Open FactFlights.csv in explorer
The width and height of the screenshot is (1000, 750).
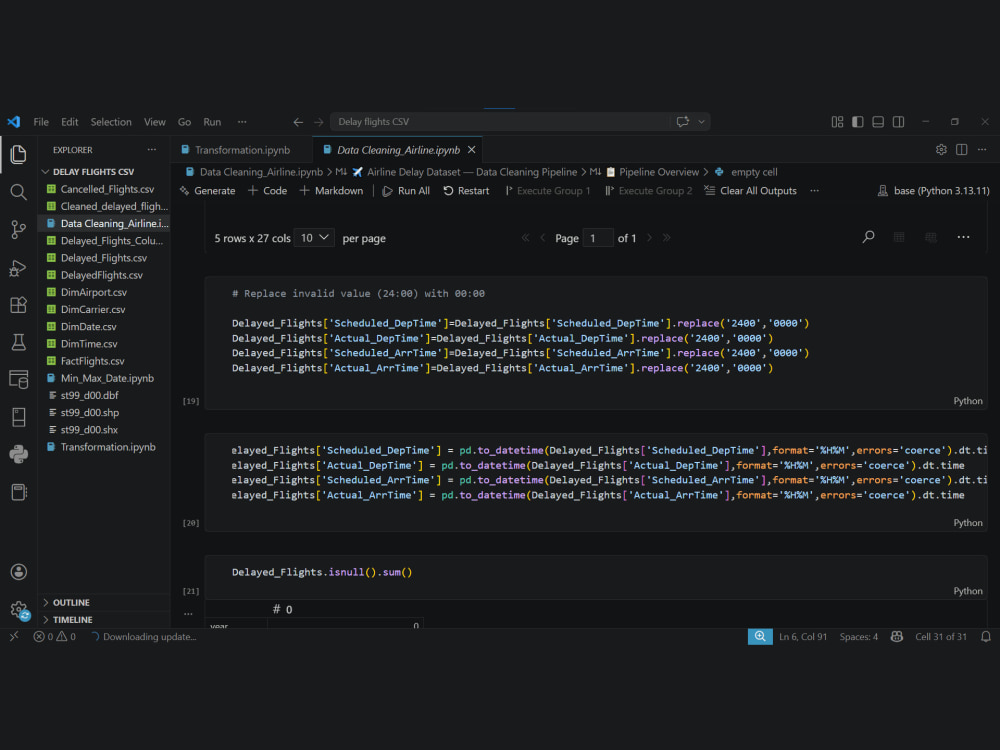pyautogui.click(x=92, y=361)
